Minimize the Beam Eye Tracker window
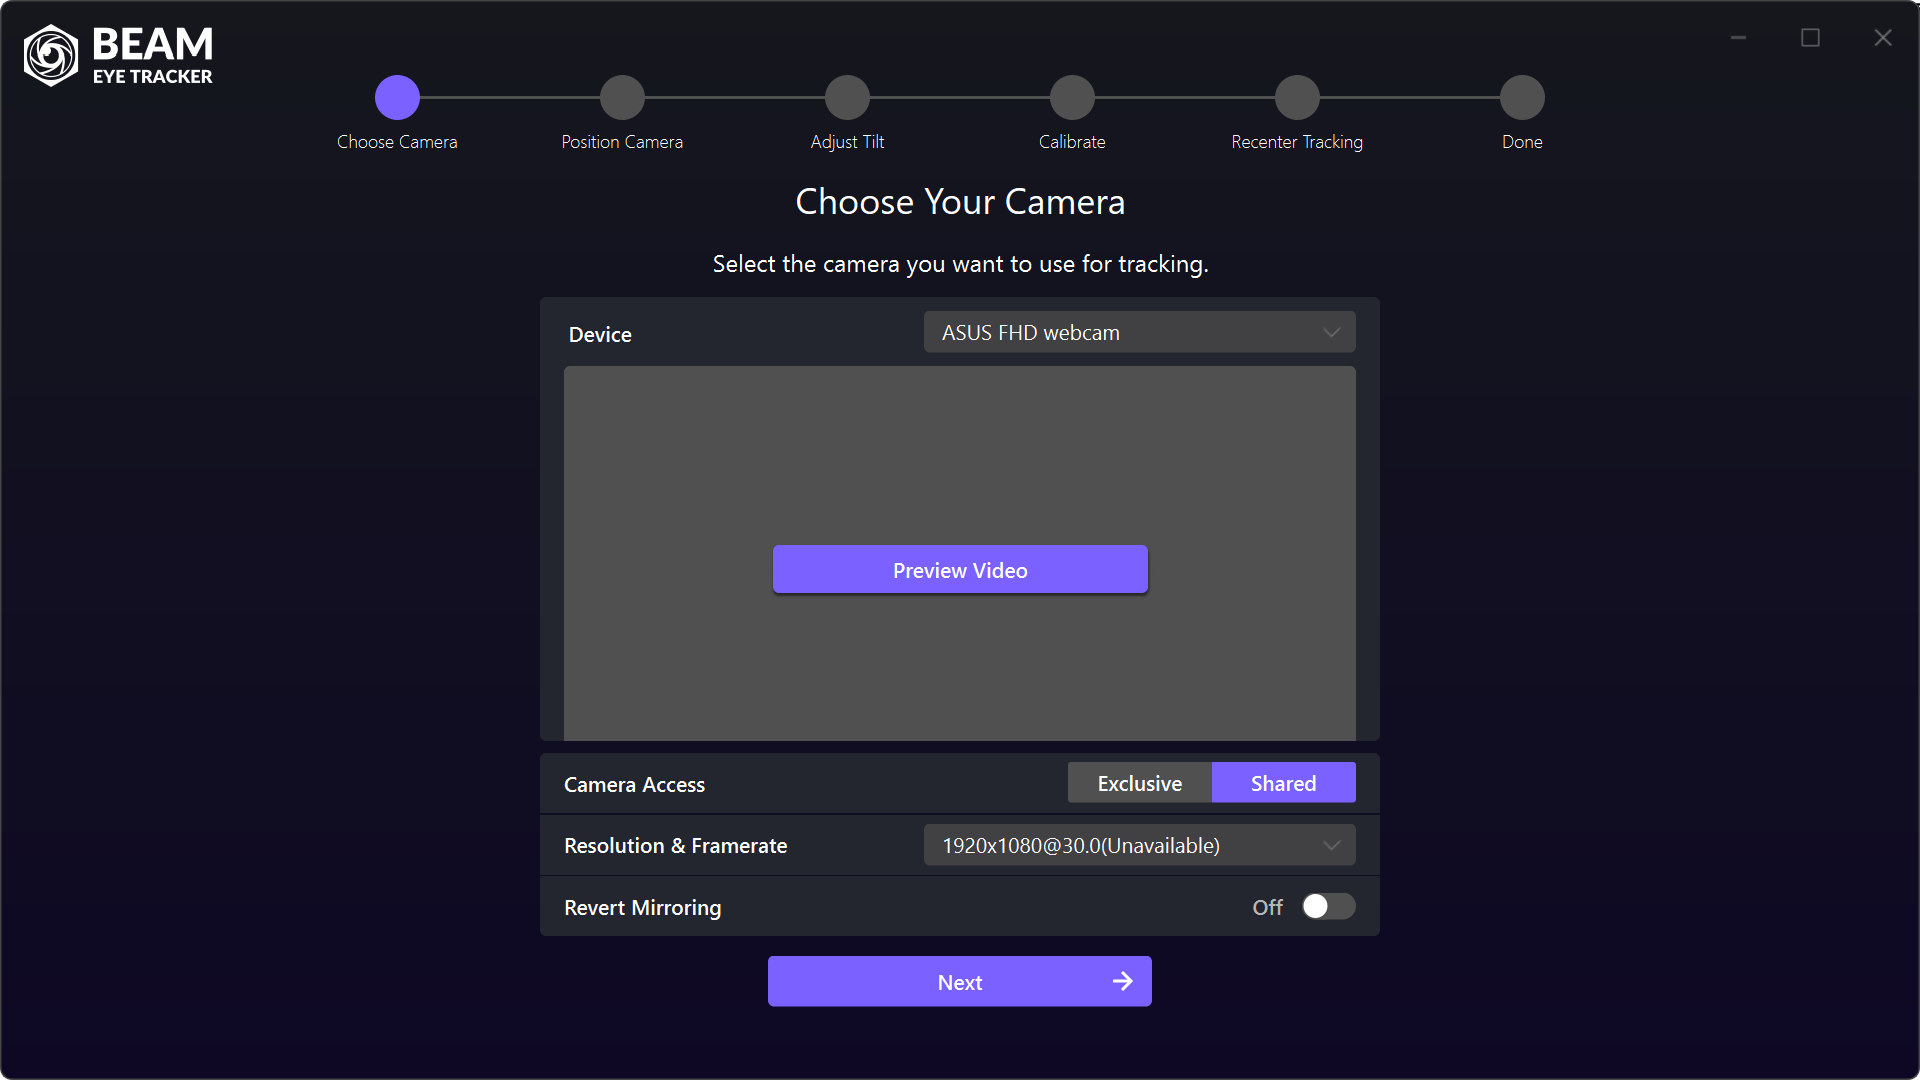The width and height of the screenshot is (1920, 1080). coord(1739,38)
